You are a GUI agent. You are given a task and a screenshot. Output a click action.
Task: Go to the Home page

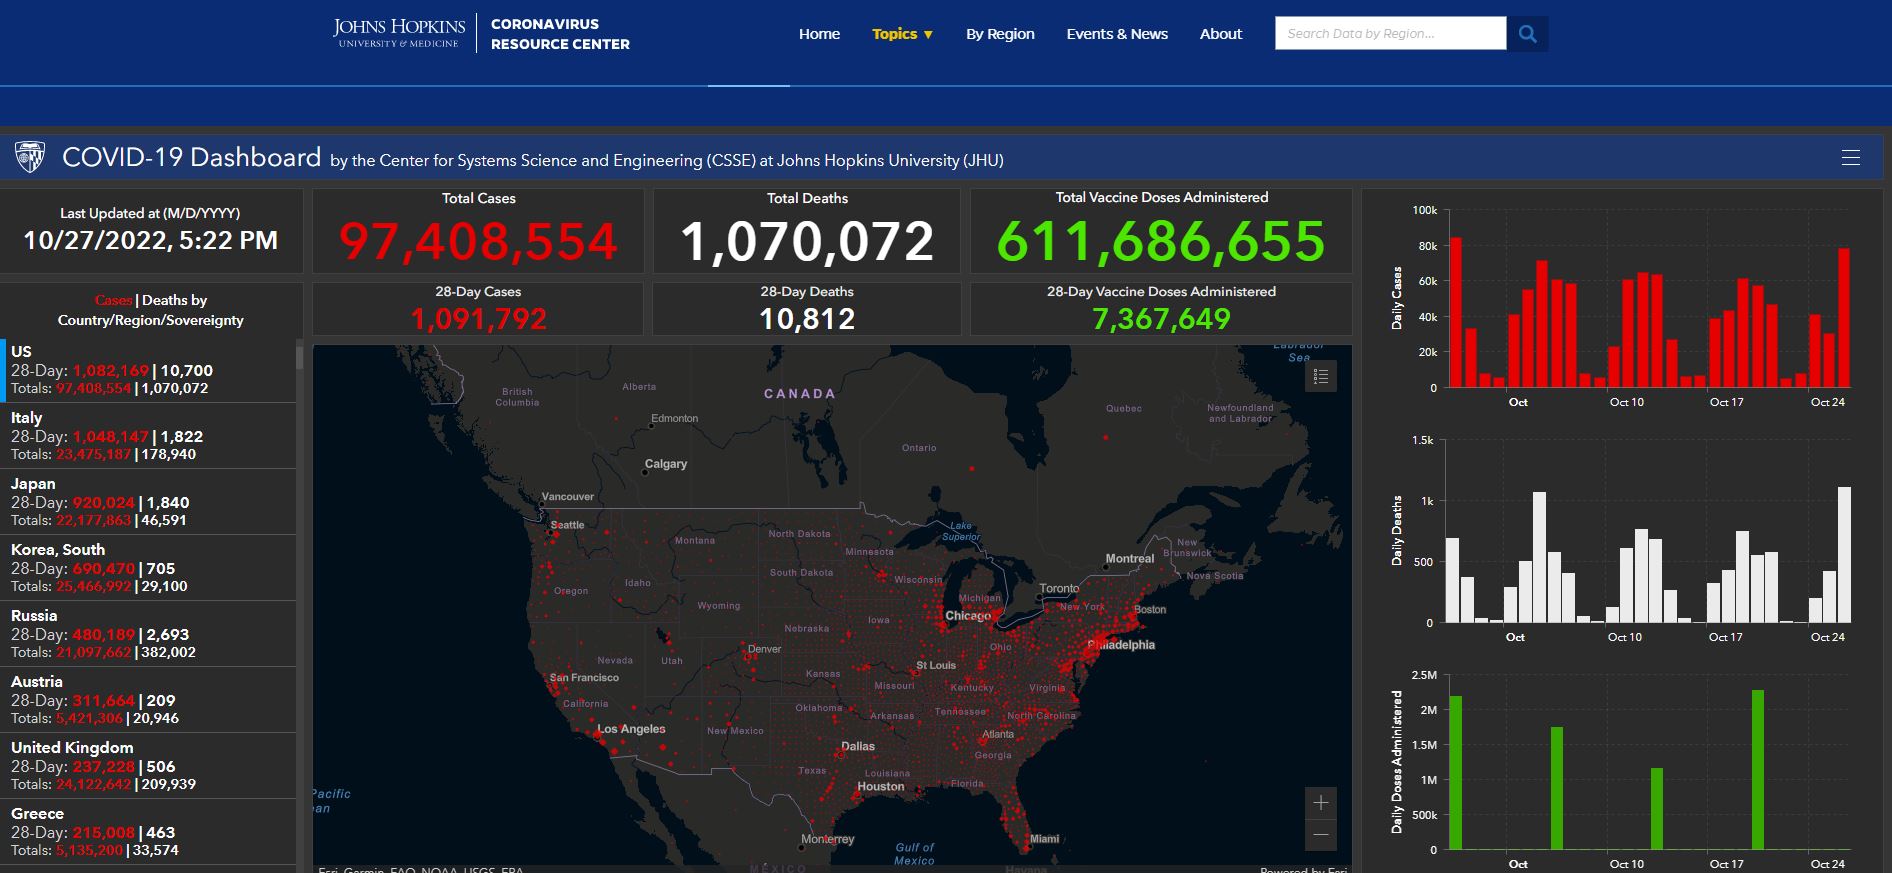tap(819, 34)
